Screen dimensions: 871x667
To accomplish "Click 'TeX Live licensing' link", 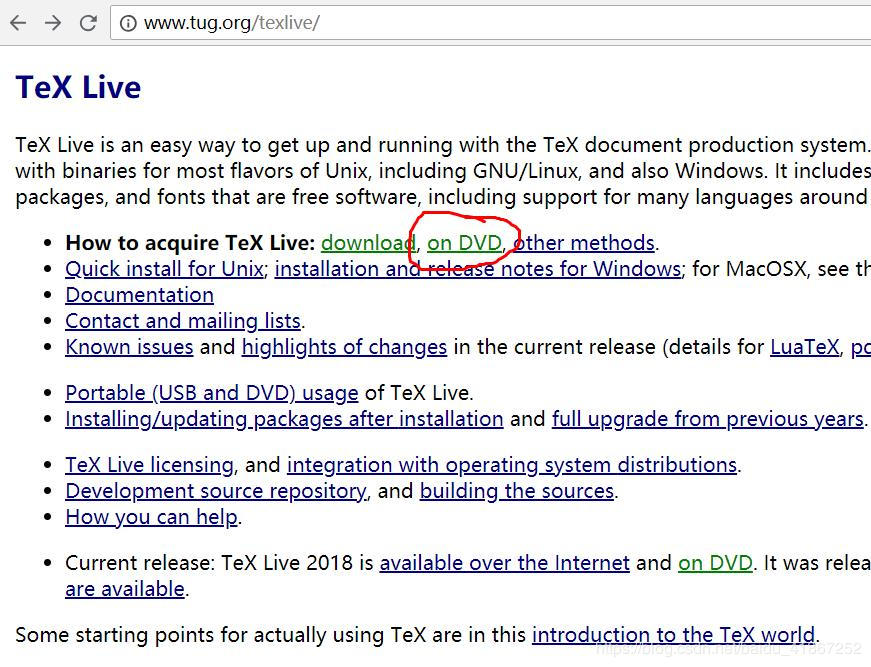I will [149, 465].
